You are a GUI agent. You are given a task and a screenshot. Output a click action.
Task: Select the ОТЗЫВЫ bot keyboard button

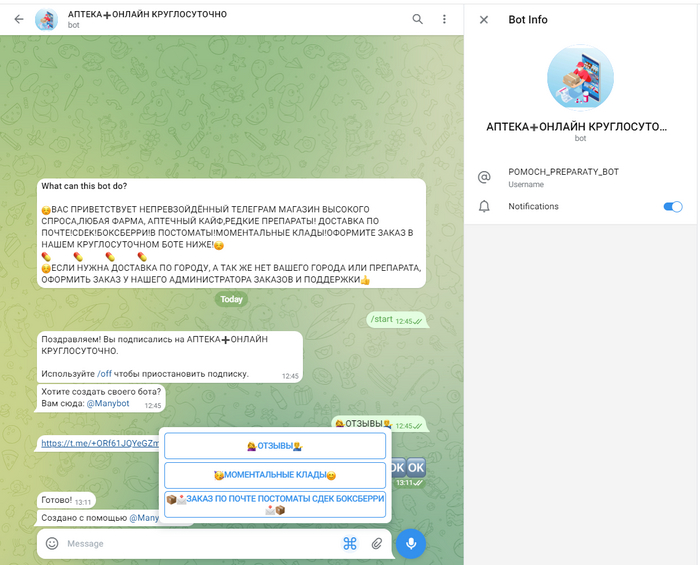(x=275, y=446)
